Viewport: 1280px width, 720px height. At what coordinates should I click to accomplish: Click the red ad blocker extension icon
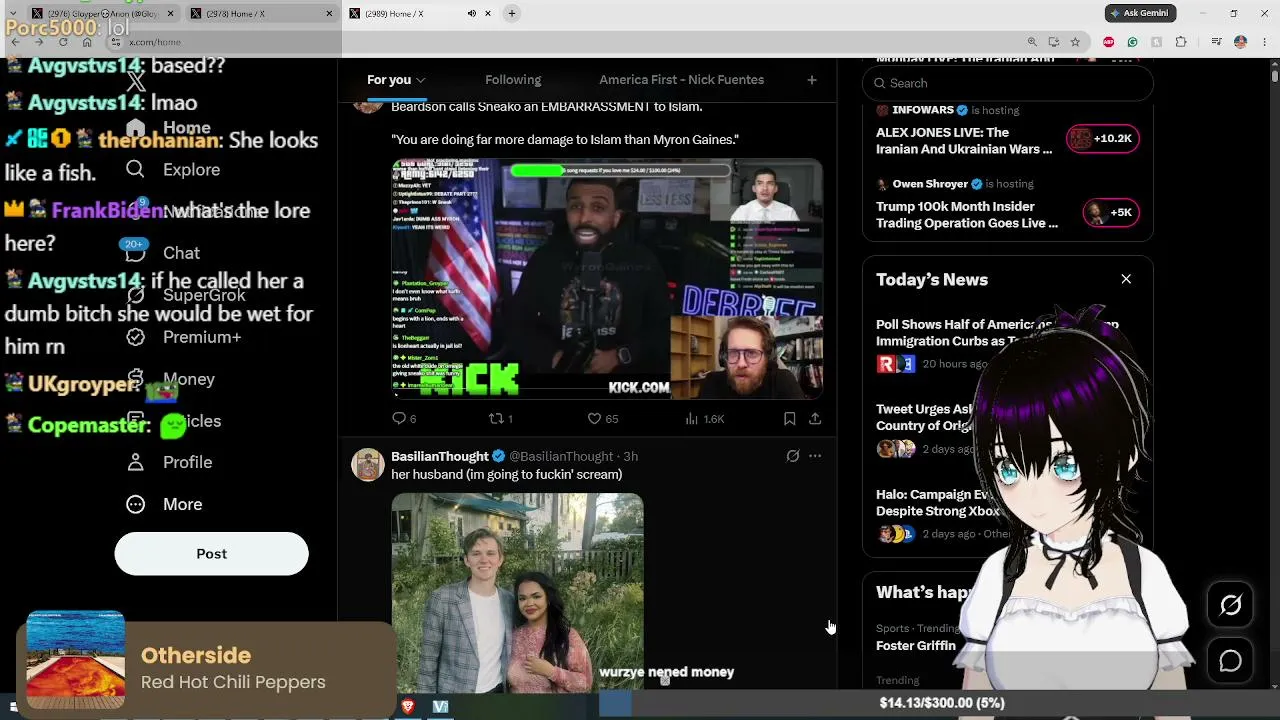(1108, 42)
